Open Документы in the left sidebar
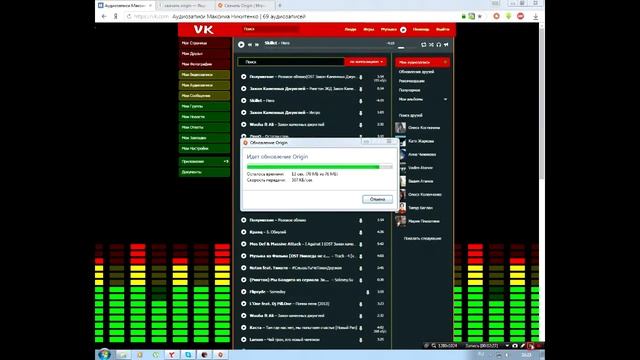The height and width of the screenshot is (360, 640). pos(204,172)
